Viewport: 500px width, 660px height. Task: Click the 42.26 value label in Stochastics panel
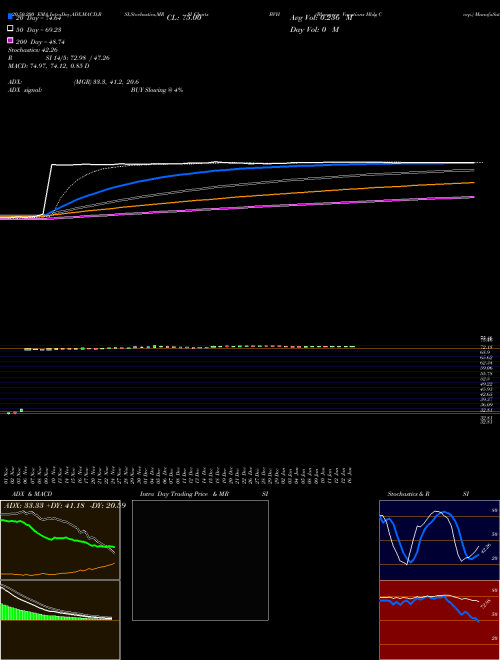point(486,548)
